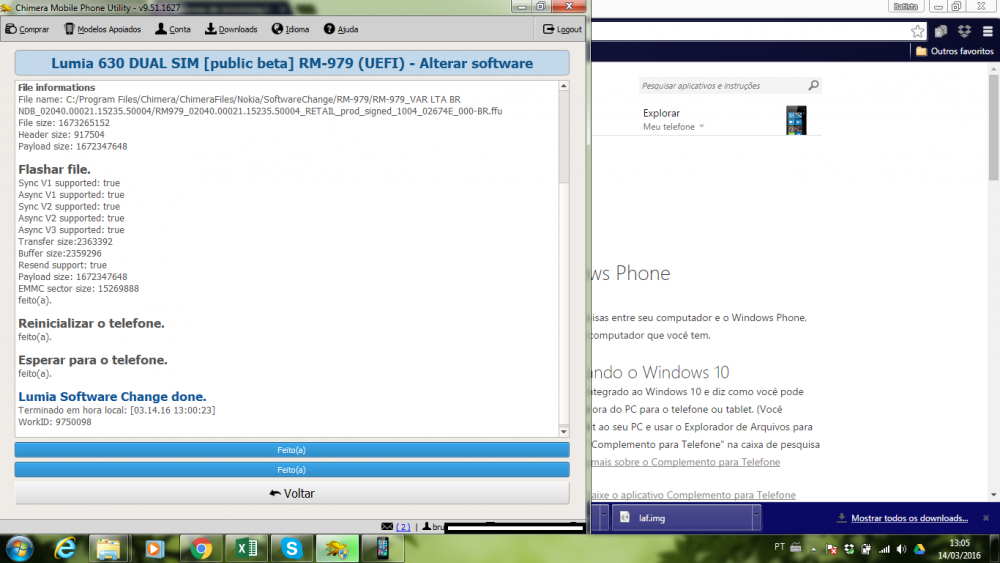Click the Batista profile button in browser
The image size is (1000, 563).
tap(906, 6)
